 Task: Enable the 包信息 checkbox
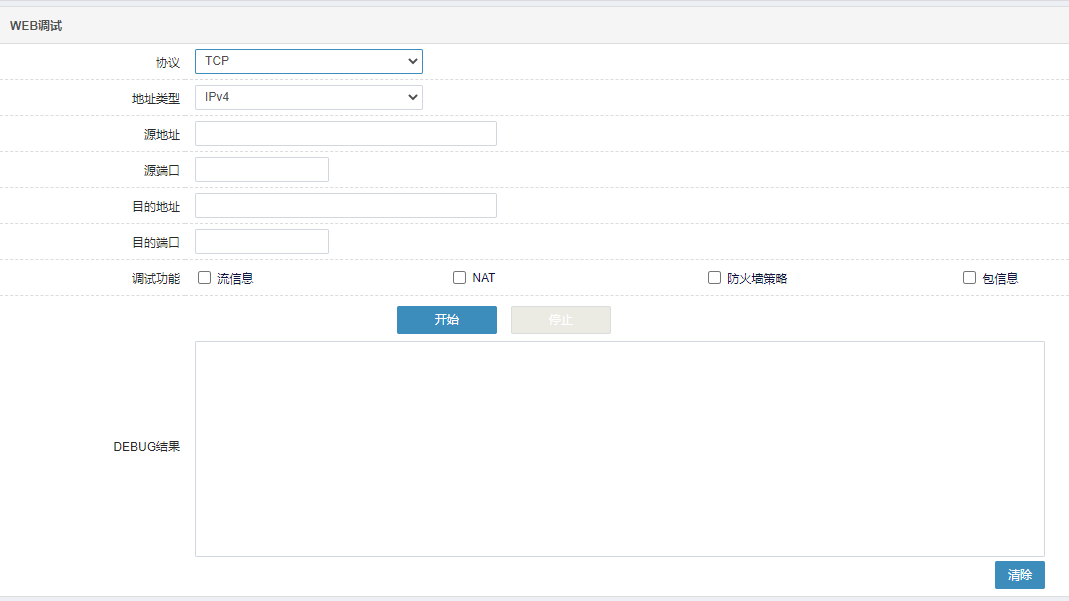[969, 277]
